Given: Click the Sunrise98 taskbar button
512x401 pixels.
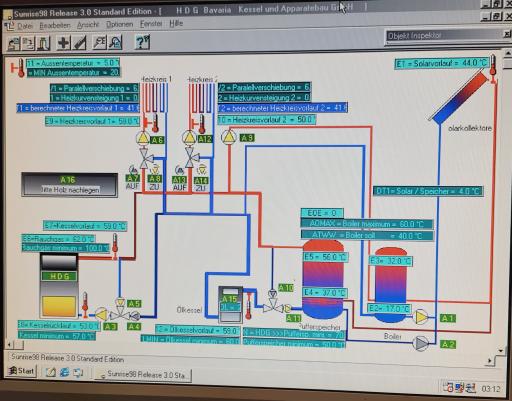Looking at the screenshot, I should [x=144, y=374].
